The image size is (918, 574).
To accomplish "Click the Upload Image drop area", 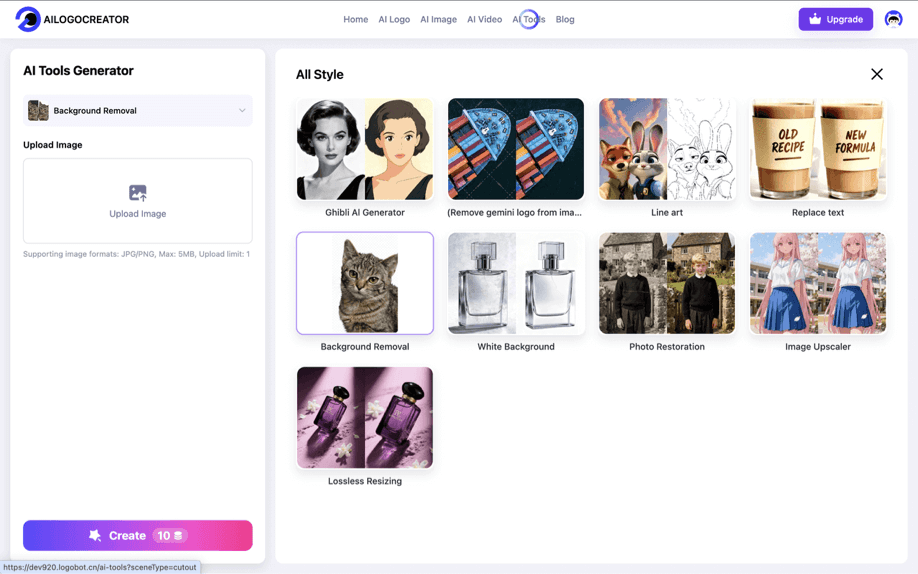I will pyautogui.click(x=138, y=201).
